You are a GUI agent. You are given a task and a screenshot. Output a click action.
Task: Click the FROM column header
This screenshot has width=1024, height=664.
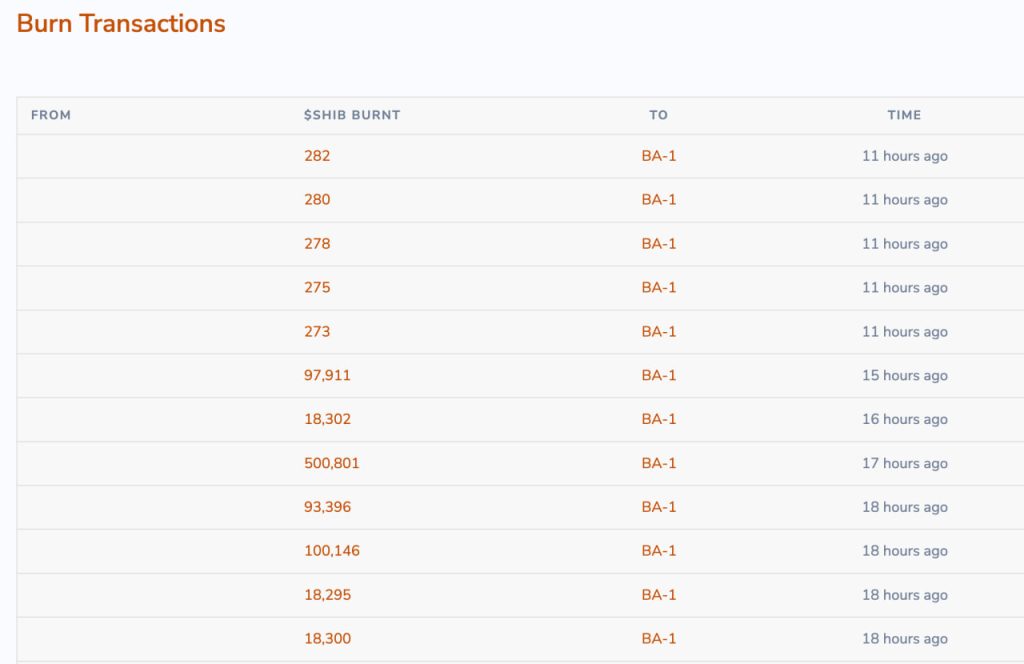(x=51, y=115)
